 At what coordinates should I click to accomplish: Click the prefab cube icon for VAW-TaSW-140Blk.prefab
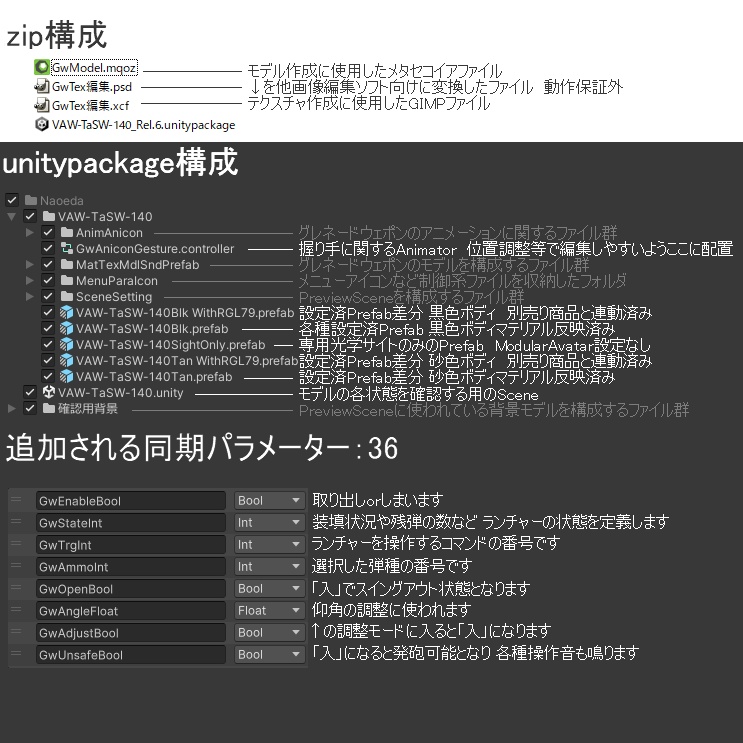(67, 328)
